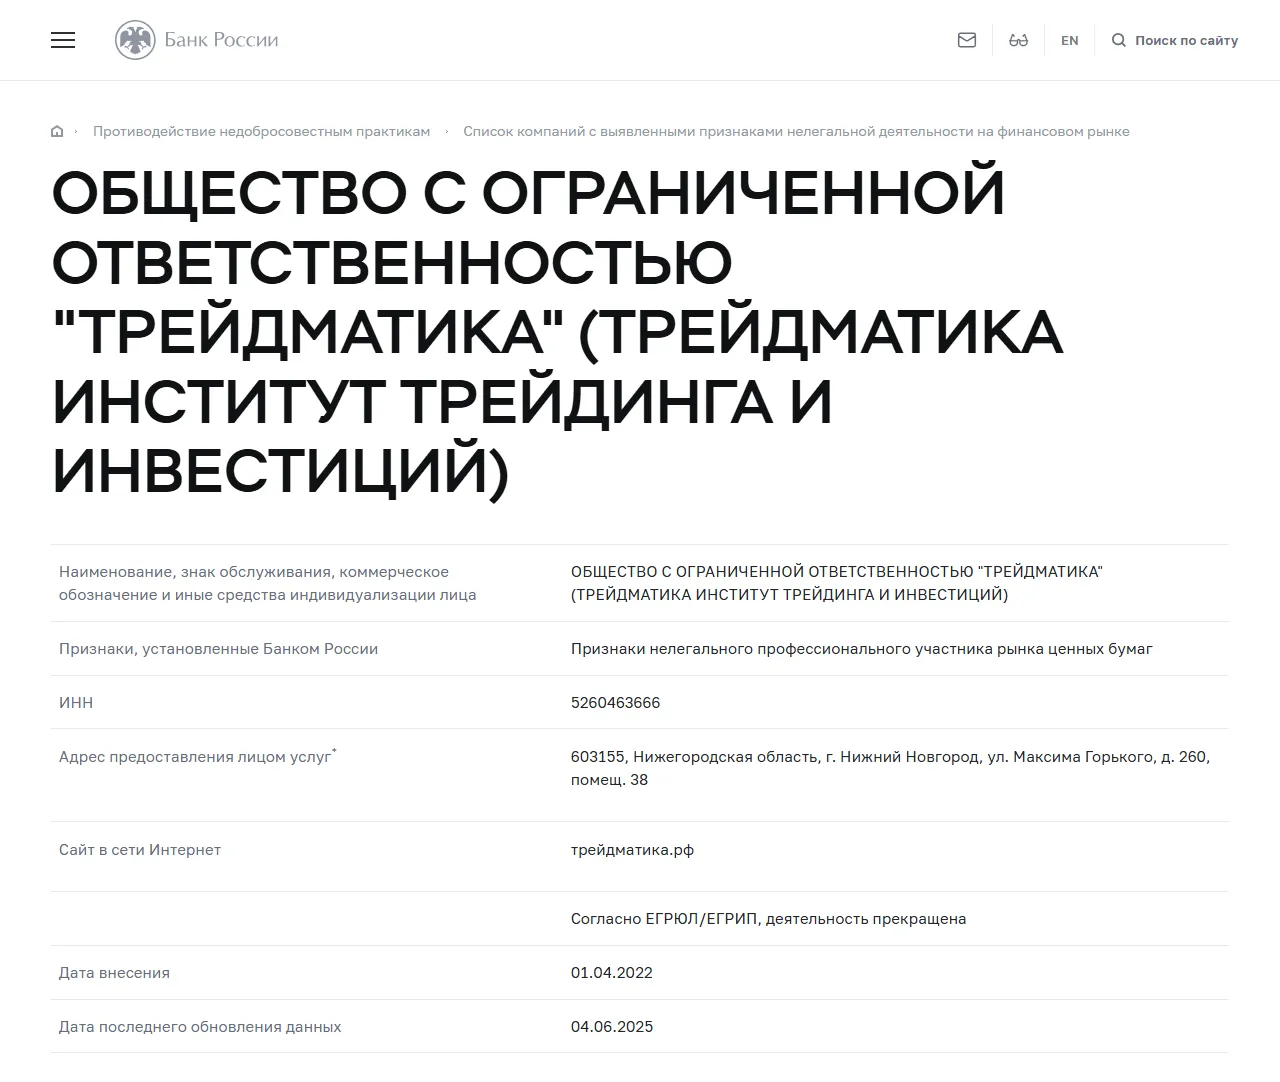Click the address '603155, Нижегородская область'
1280x1082 pixels.
point(890,768)
